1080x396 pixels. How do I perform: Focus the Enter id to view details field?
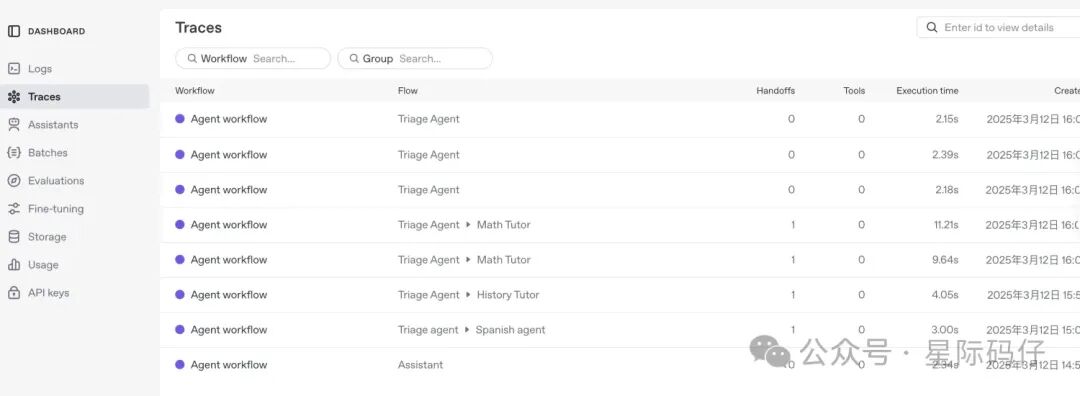pos(999,28)
